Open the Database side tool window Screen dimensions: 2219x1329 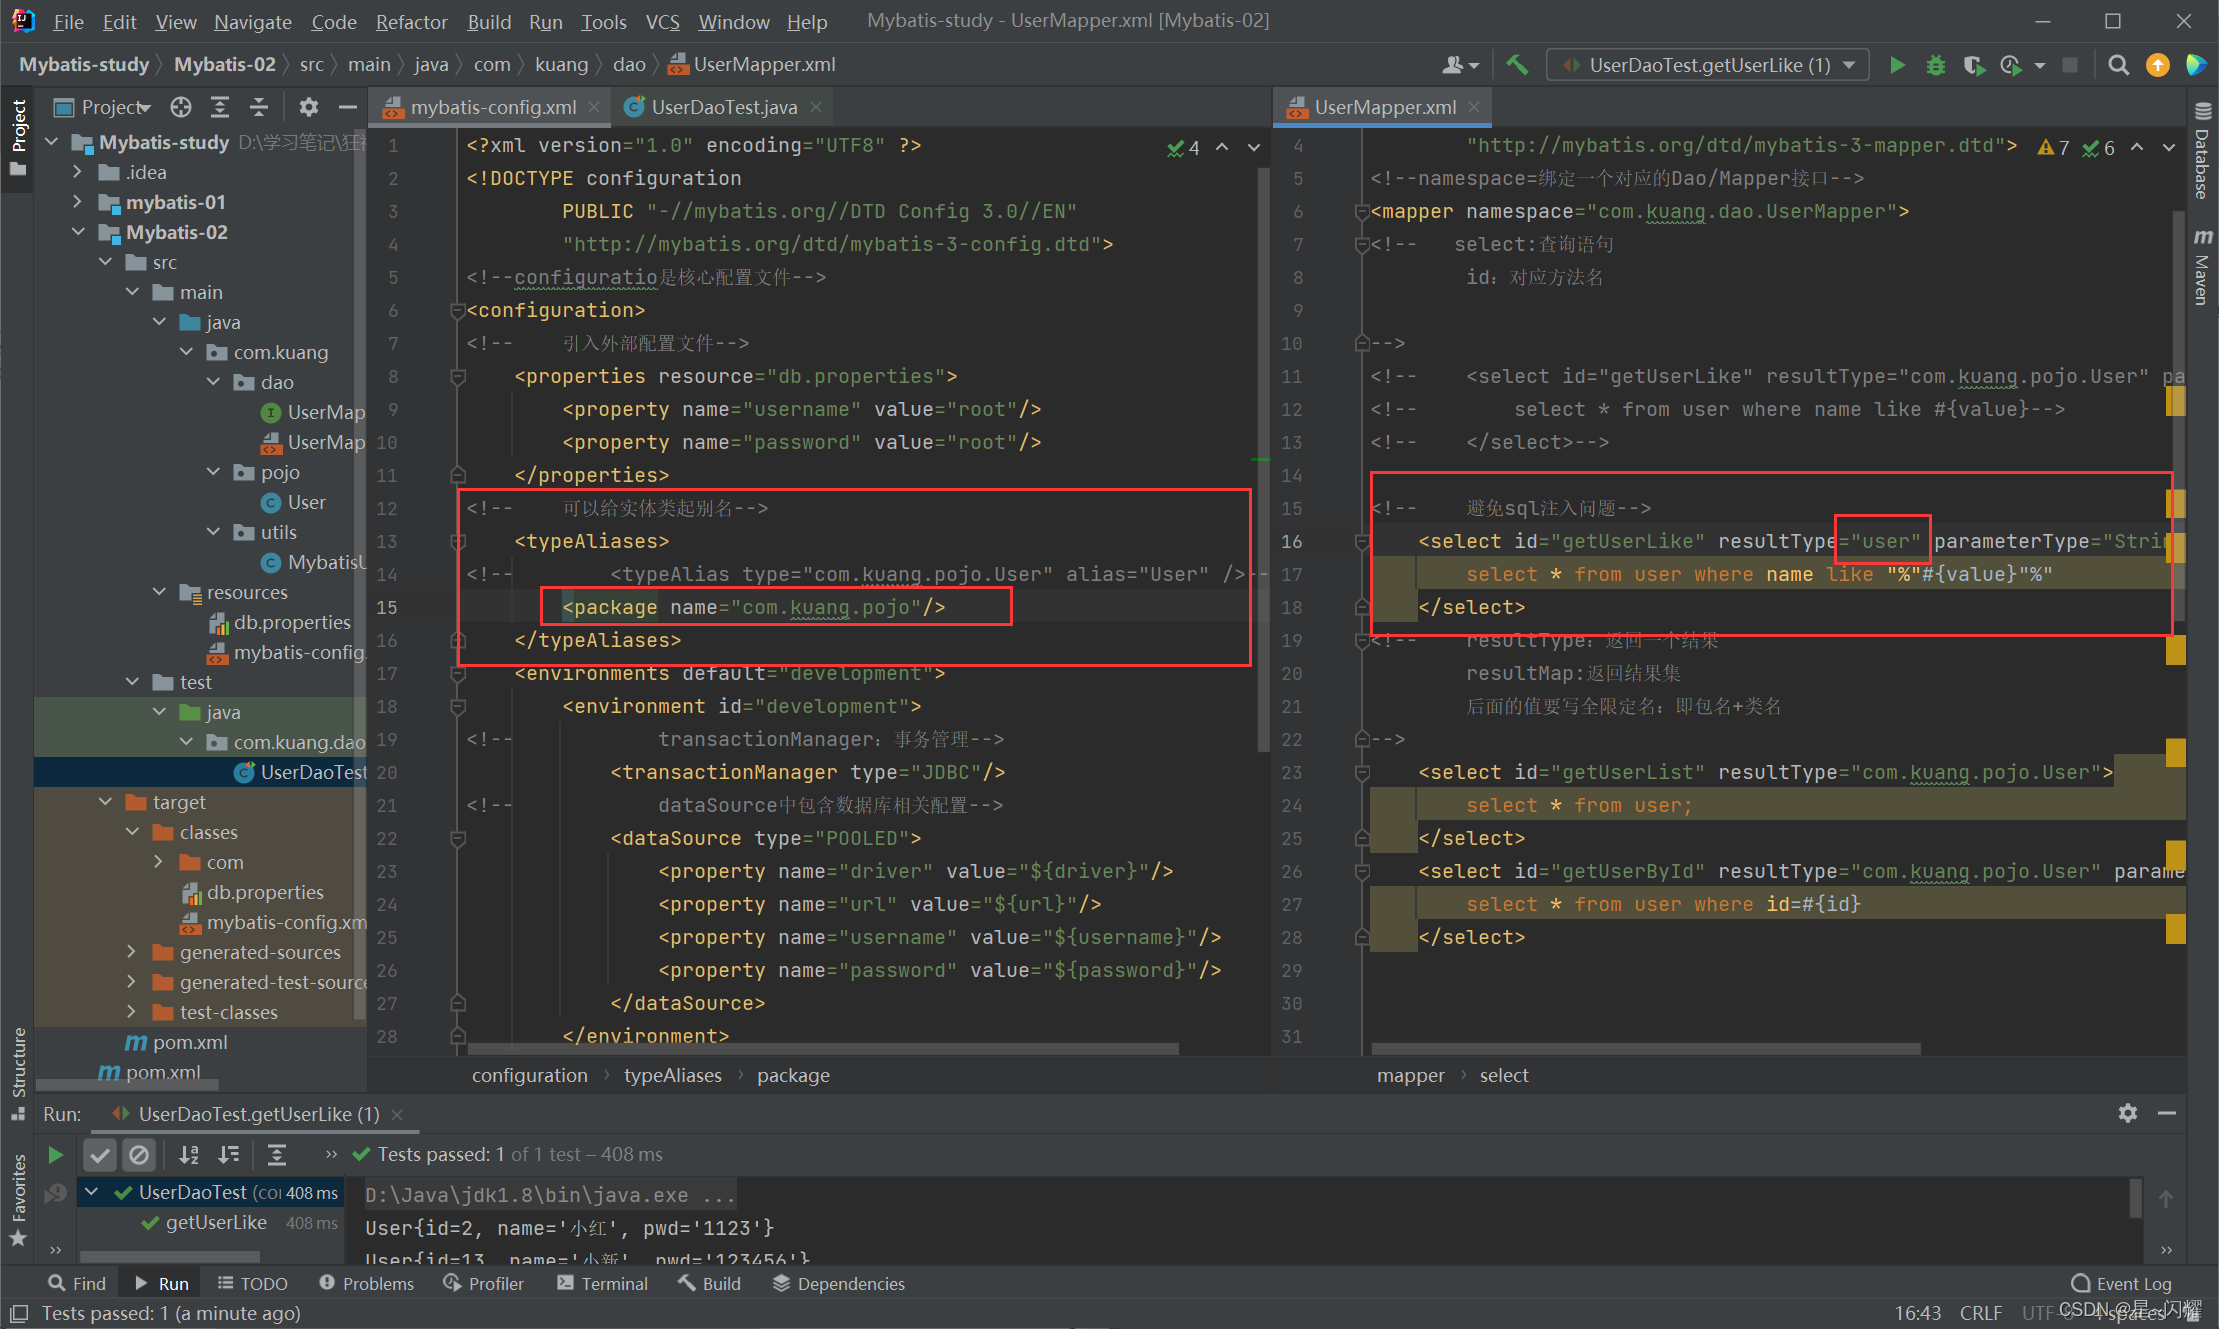2202,150
